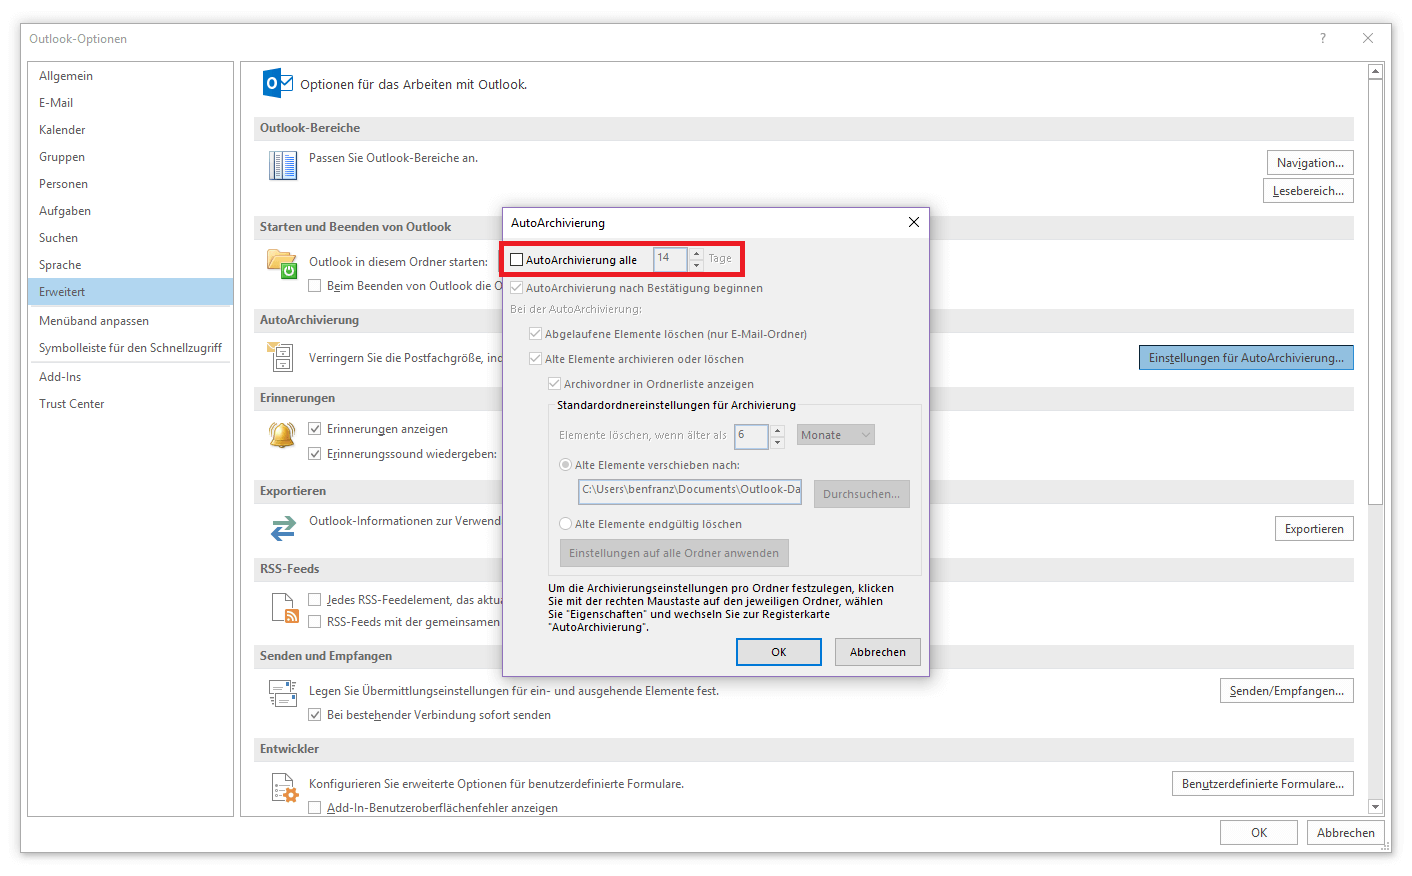Viewport: 1412px width, 876px height.
Task: Uncheck 'Erinnerungen anzeigen' checkbox
Action: tap(315, 429)
